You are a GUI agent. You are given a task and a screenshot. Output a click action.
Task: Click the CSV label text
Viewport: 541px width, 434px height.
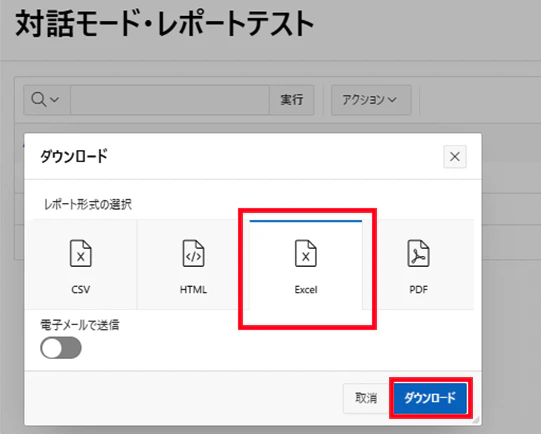click(x=81, y=289)
